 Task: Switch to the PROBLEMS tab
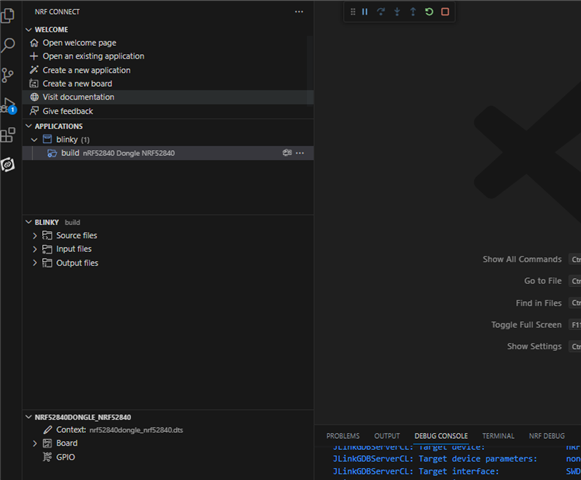click(x=343, y=436)
